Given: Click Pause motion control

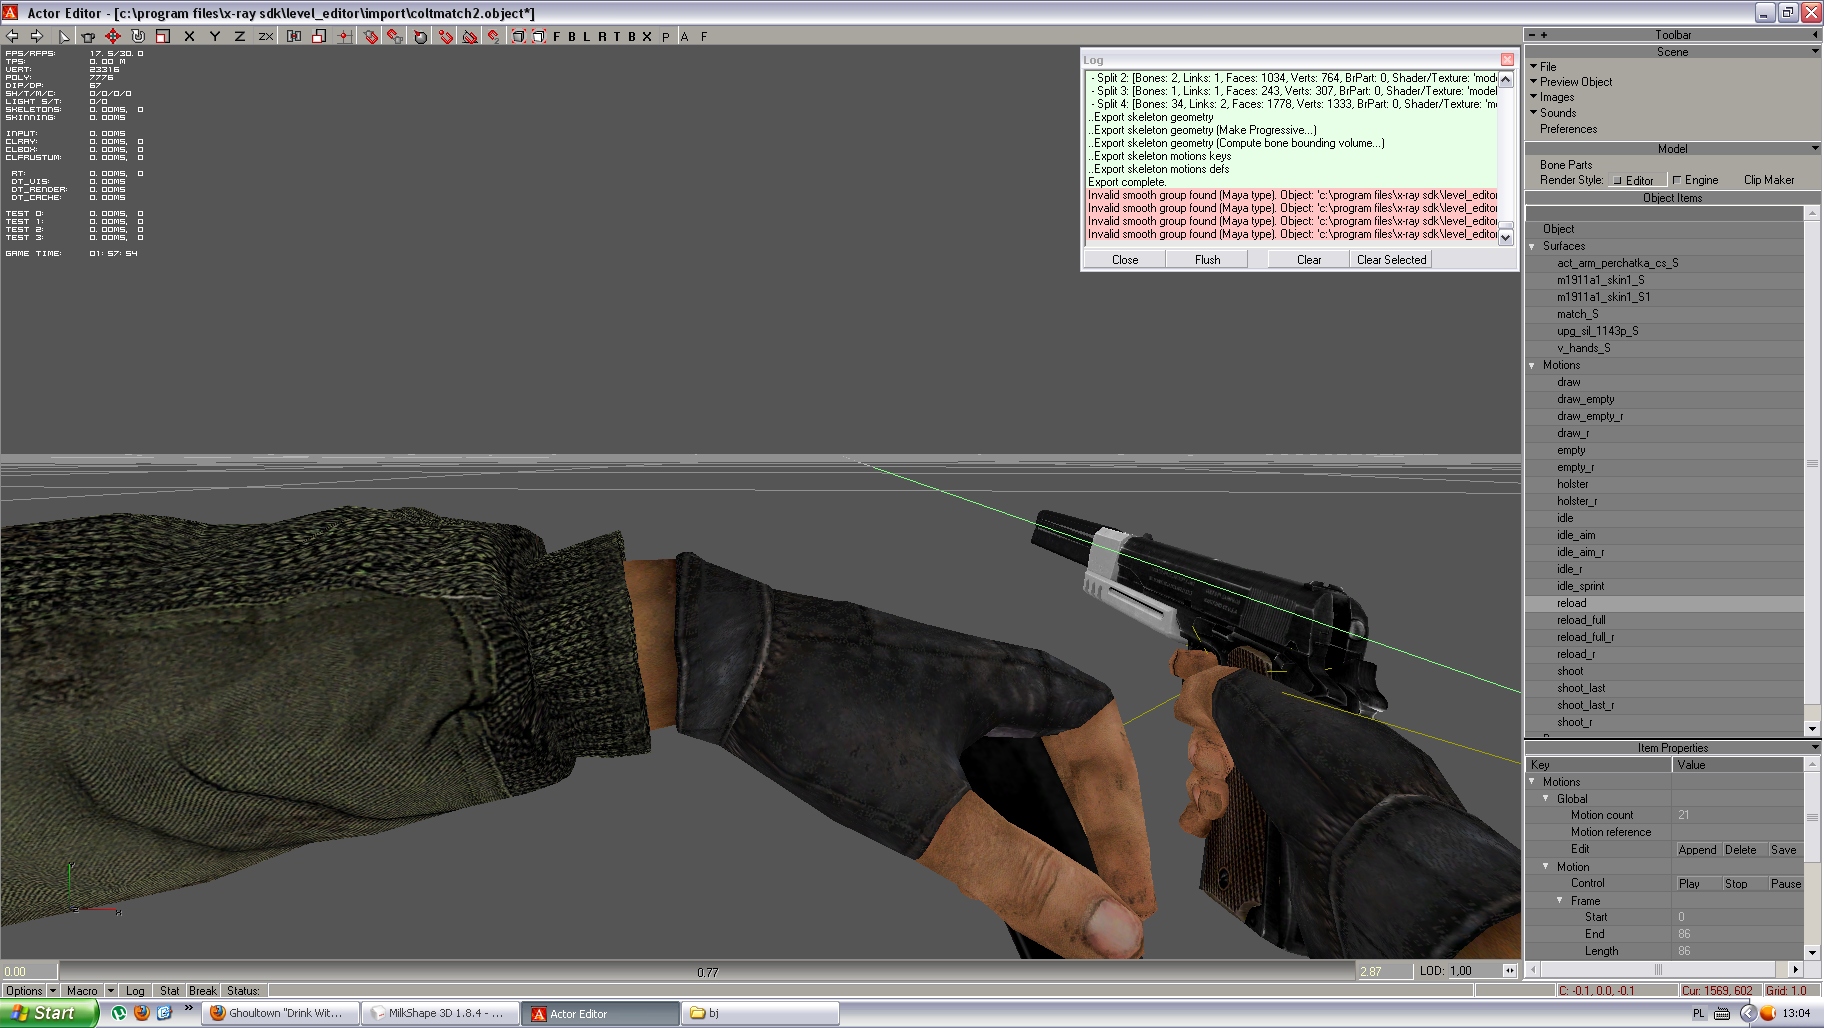Looking at the screenshot, I should (1785, 884).
